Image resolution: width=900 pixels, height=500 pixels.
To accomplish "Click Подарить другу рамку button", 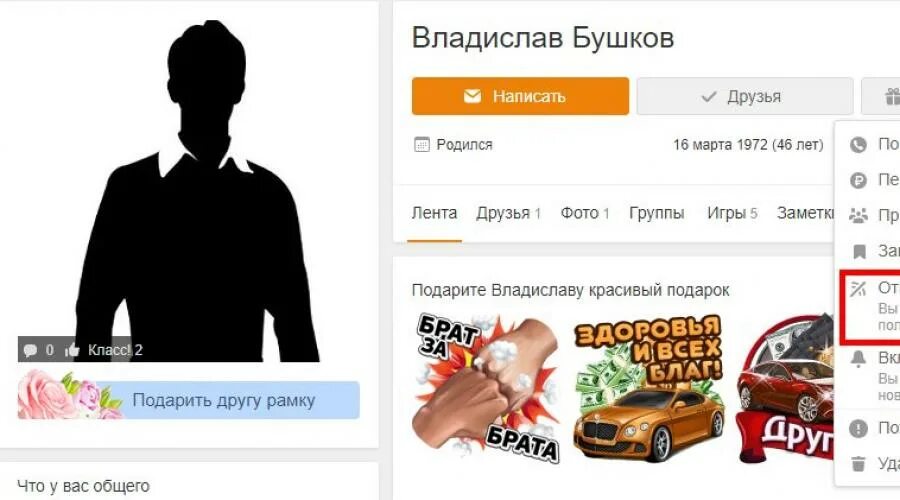I will (x=189, y=400).
